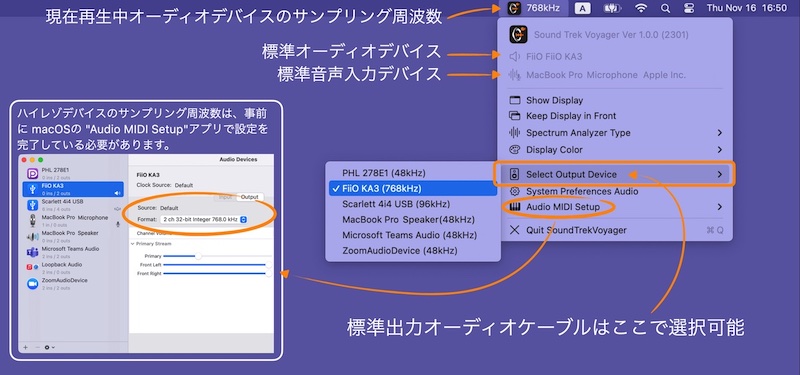The image size is (800, 375).
Task: Click the Loopback Audio device icon
Action: click(x=33, y=267)
